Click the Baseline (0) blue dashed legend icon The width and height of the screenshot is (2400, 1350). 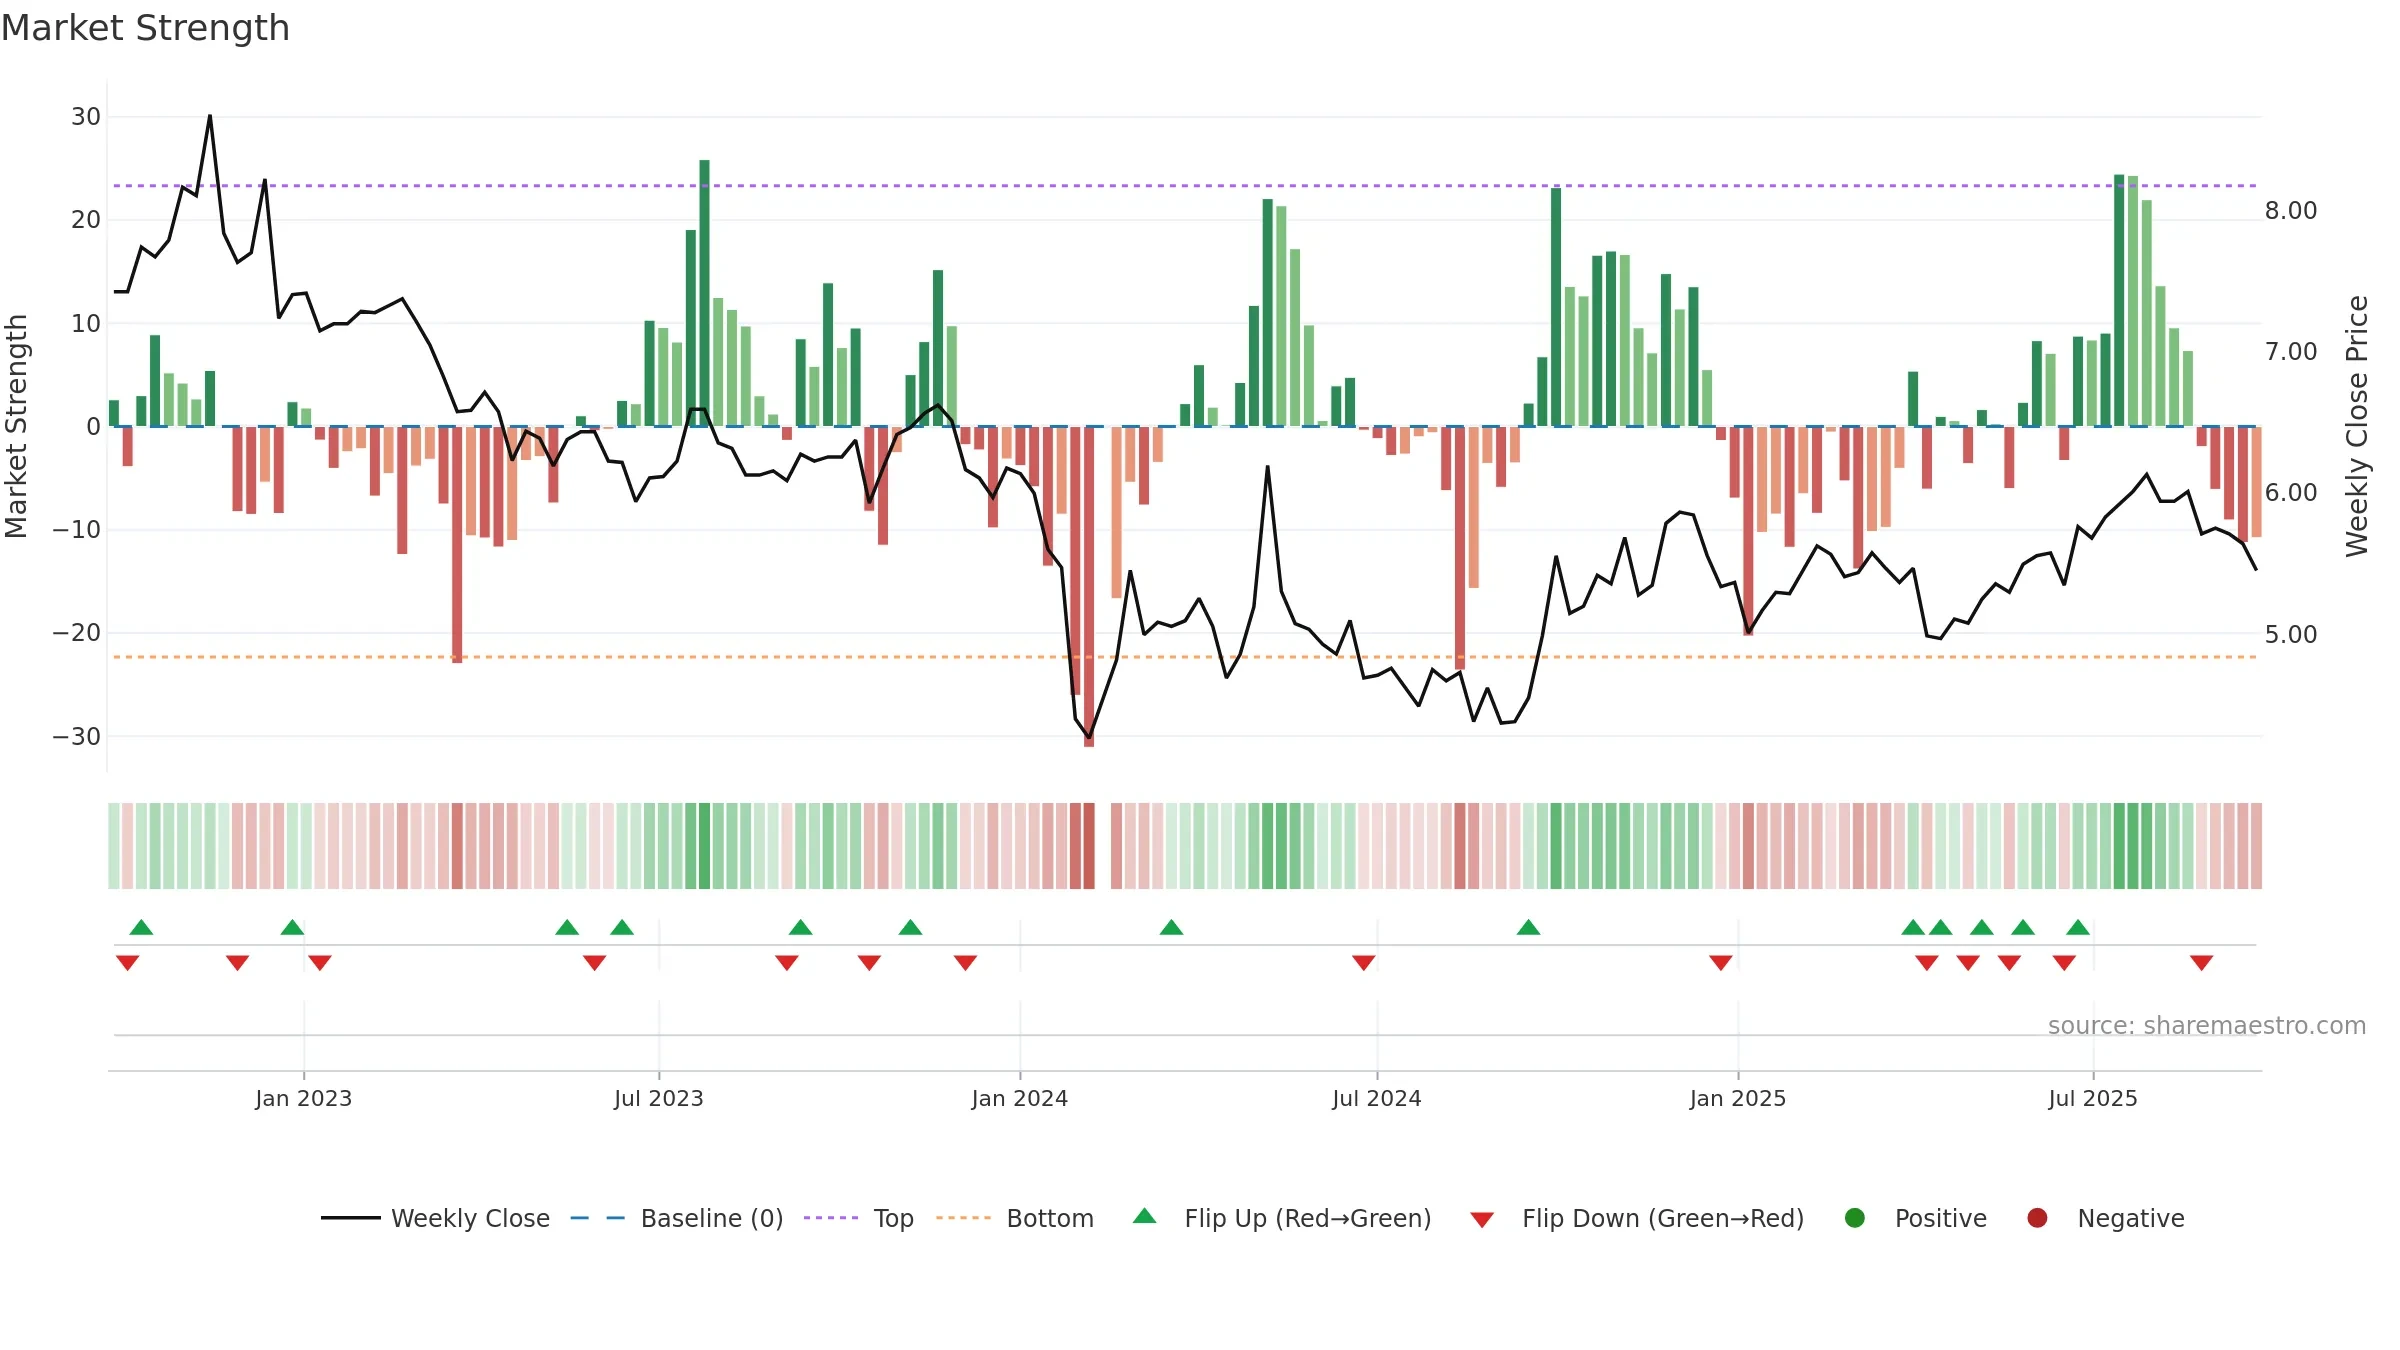[x=597, y=1218]
